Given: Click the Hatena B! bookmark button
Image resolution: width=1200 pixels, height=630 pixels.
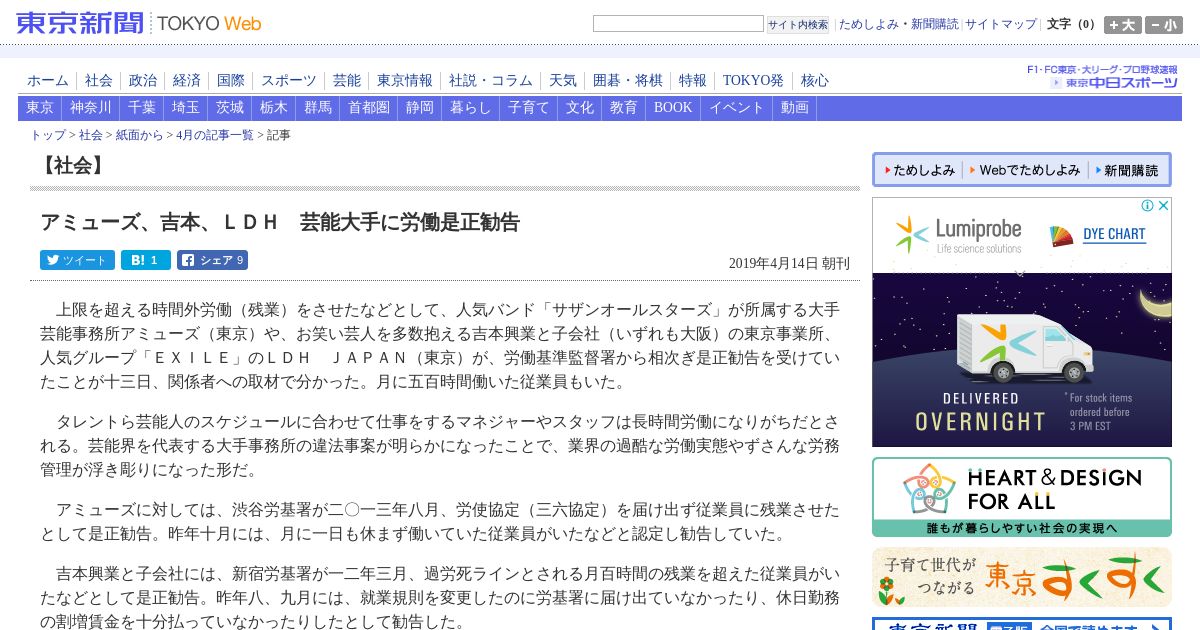Looking at the screenshot, I should click(146, 260).
